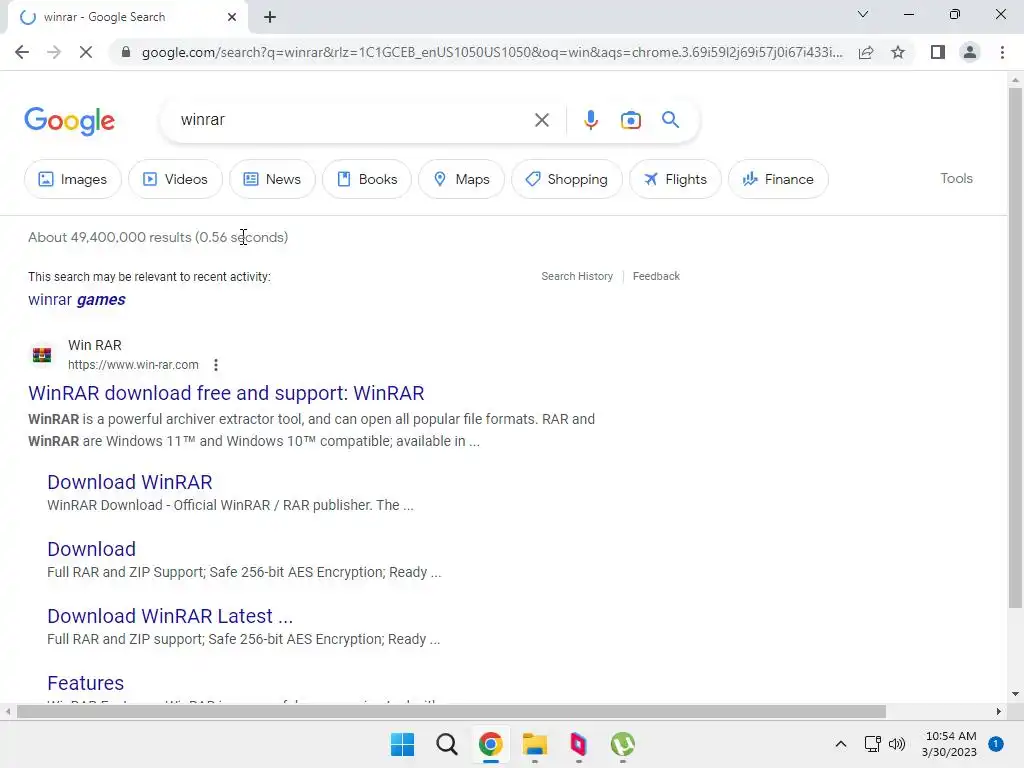
Task: Open the pink app on taskbar
Action: pos(579,744)
